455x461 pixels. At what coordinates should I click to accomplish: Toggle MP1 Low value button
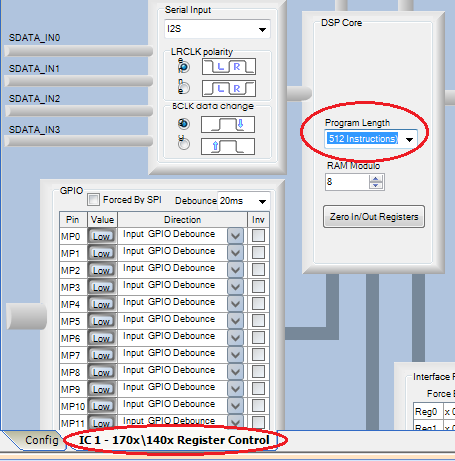click(102, 253)
